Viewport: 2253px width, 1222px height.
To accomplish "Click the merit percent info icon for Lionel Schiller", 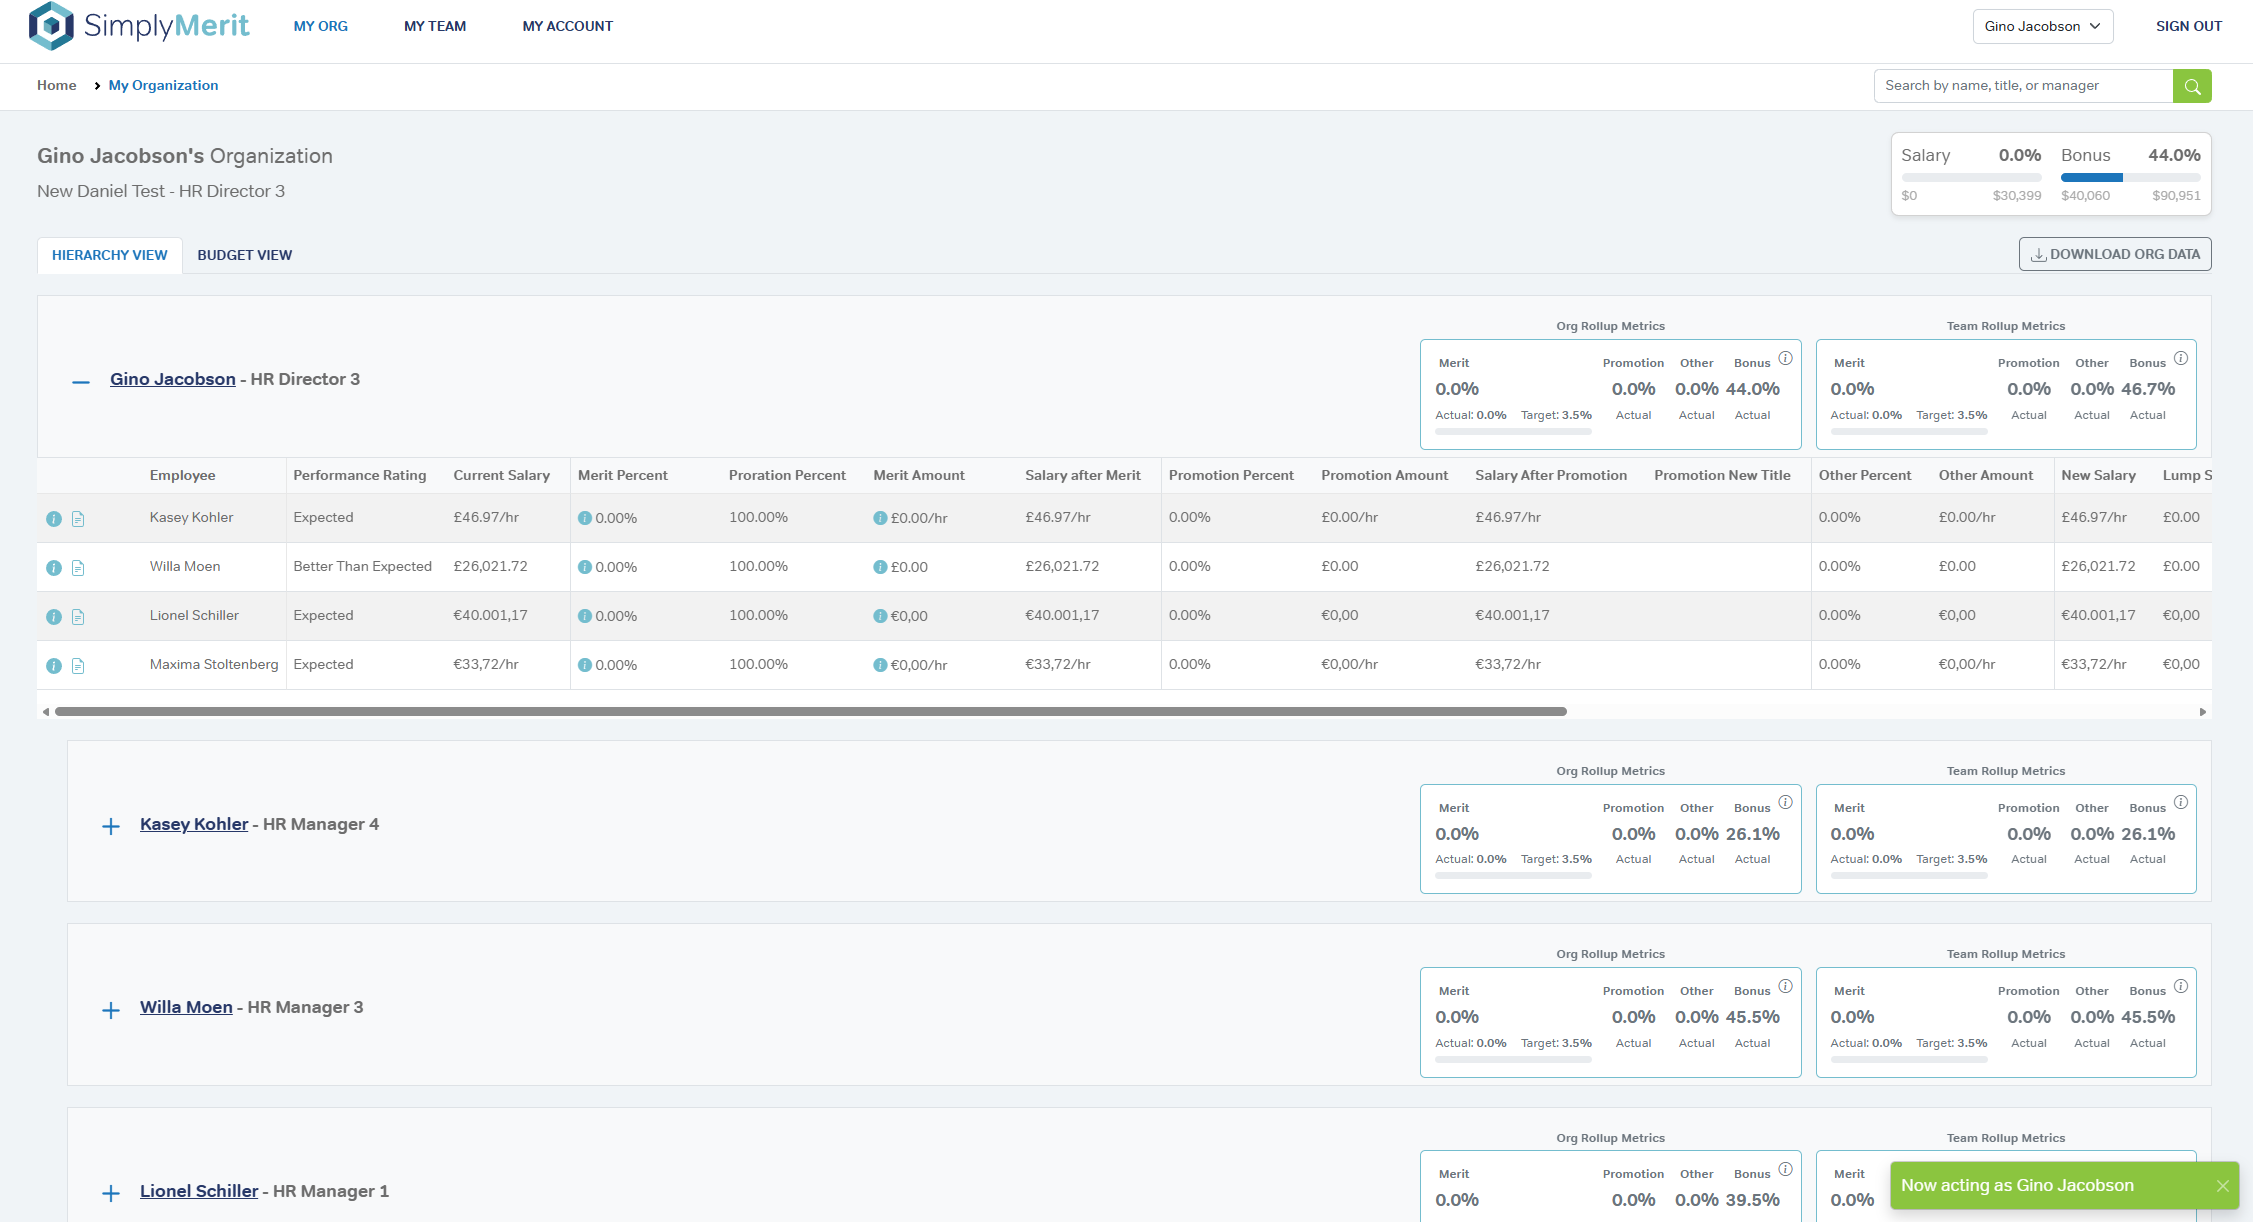I will 585,616.
